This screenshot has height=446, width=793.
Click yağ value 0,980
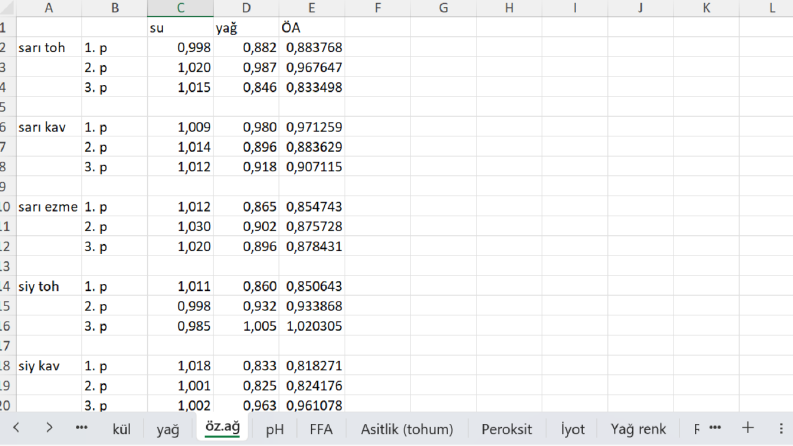click(x=246, y=127)
